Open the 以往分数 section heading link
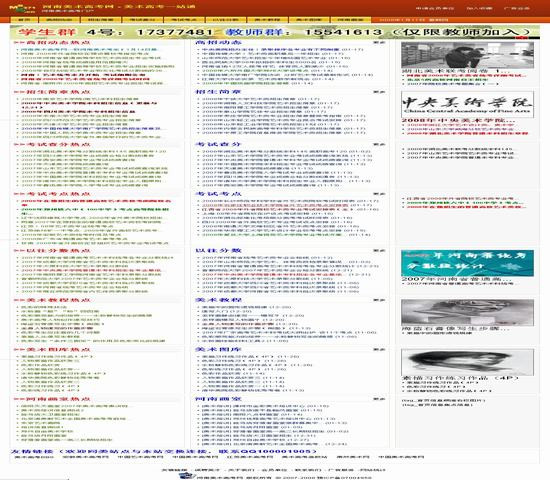 pos(219,251)
